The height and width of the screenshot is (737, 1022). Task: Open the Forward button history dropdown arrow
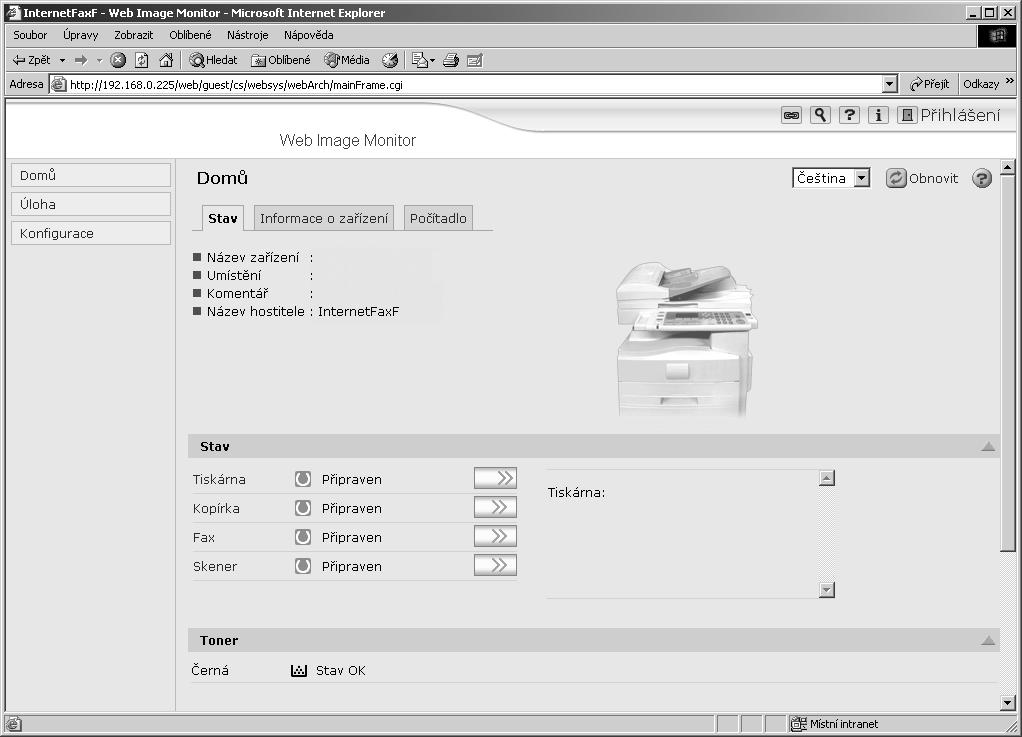click(x=99, y=61)
